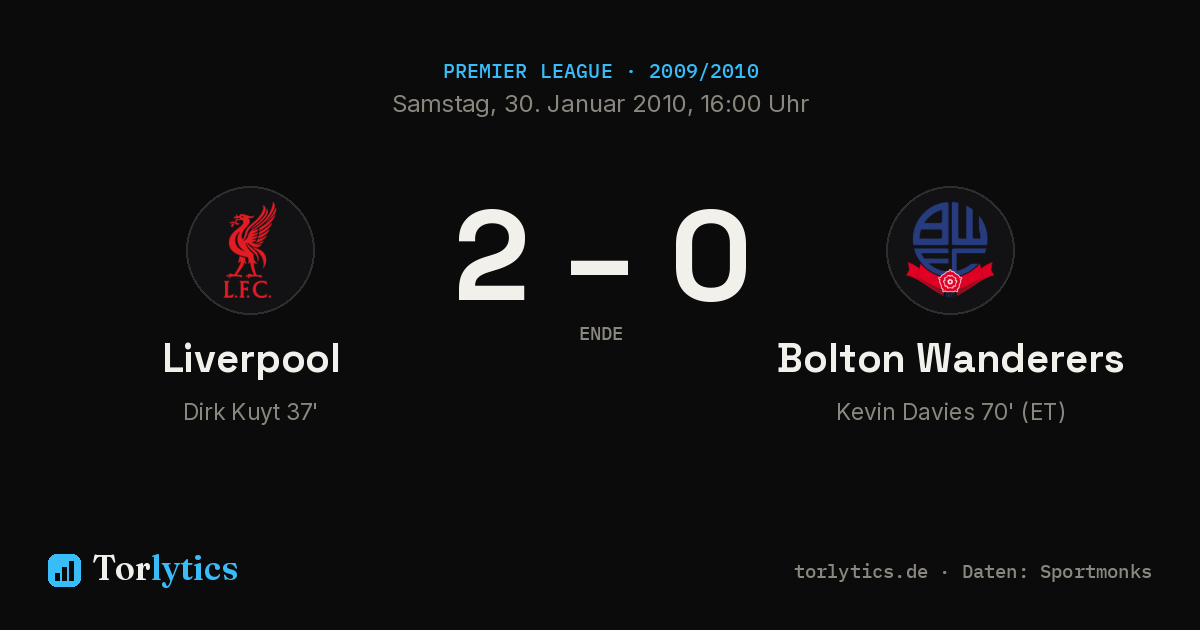Viewport: 1200px width, 630px height.
Task: Click Bolton's away score of 0
Action: (x=710, y=257)
